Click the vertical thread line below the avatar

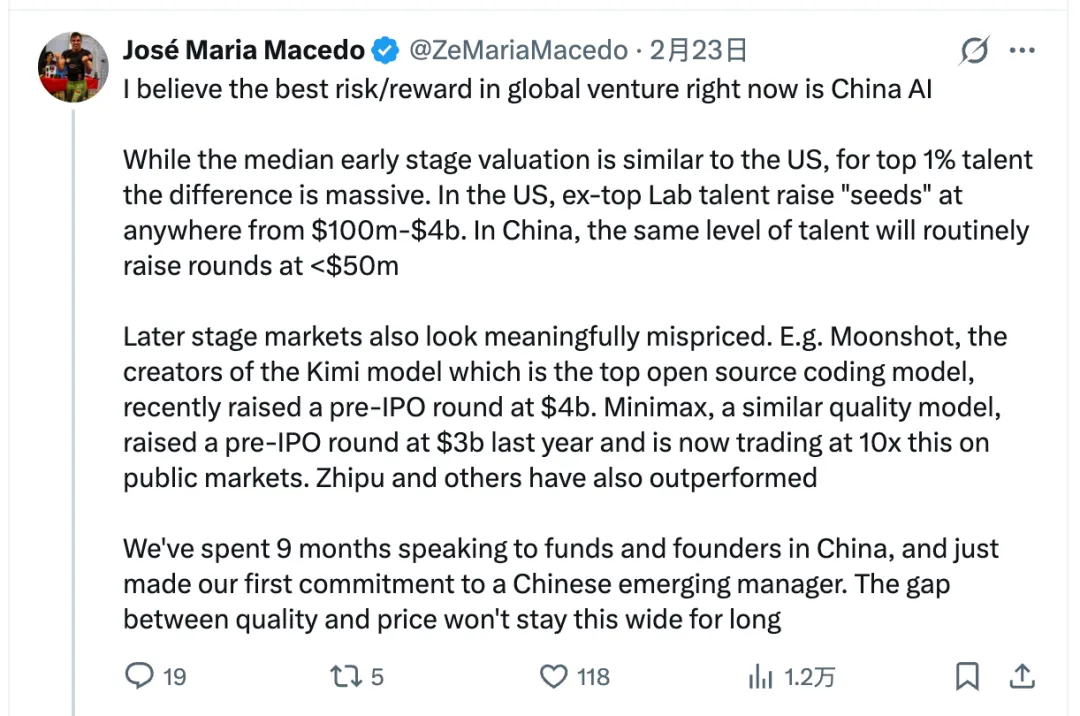pos(73,400)
